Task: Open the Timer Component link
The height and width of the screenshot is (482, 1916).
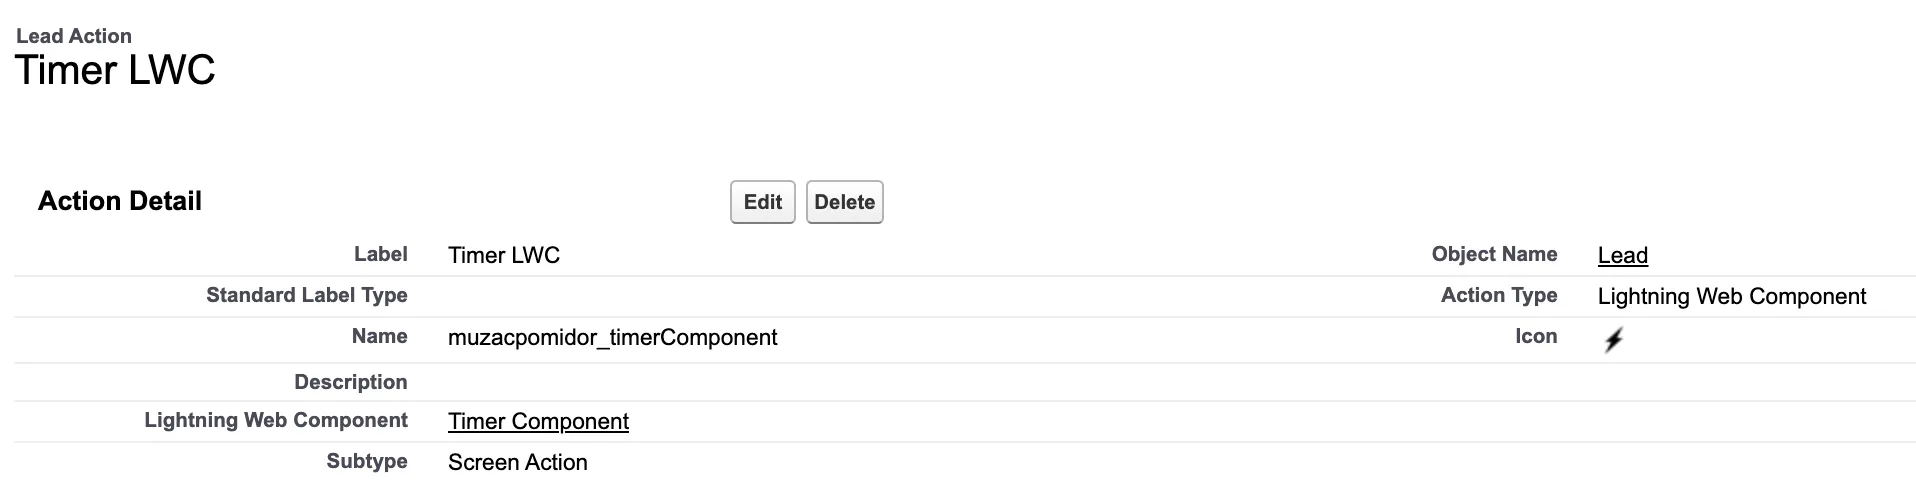Action: (x=538, y=422)
